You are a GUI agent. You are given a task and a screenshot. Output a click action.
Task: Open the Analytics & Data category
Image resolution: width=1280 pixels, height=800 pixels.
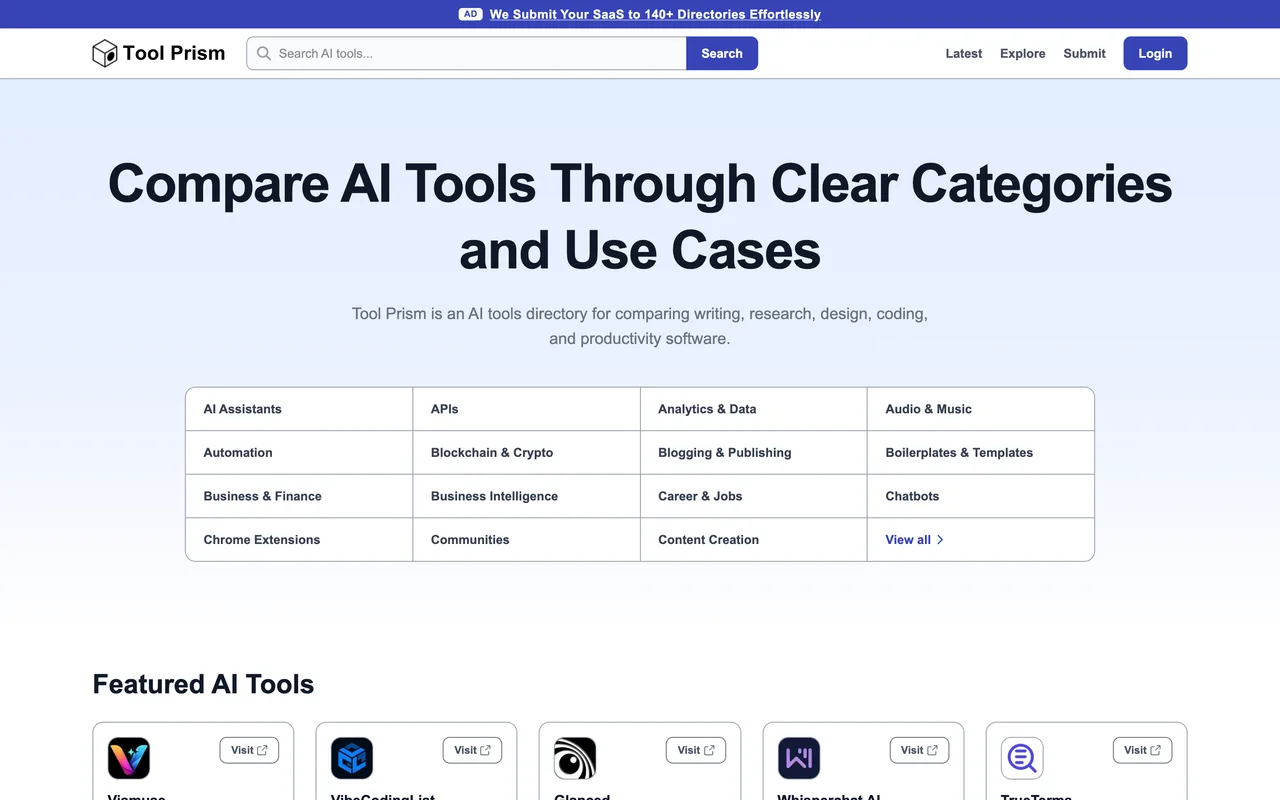[754, 409]
